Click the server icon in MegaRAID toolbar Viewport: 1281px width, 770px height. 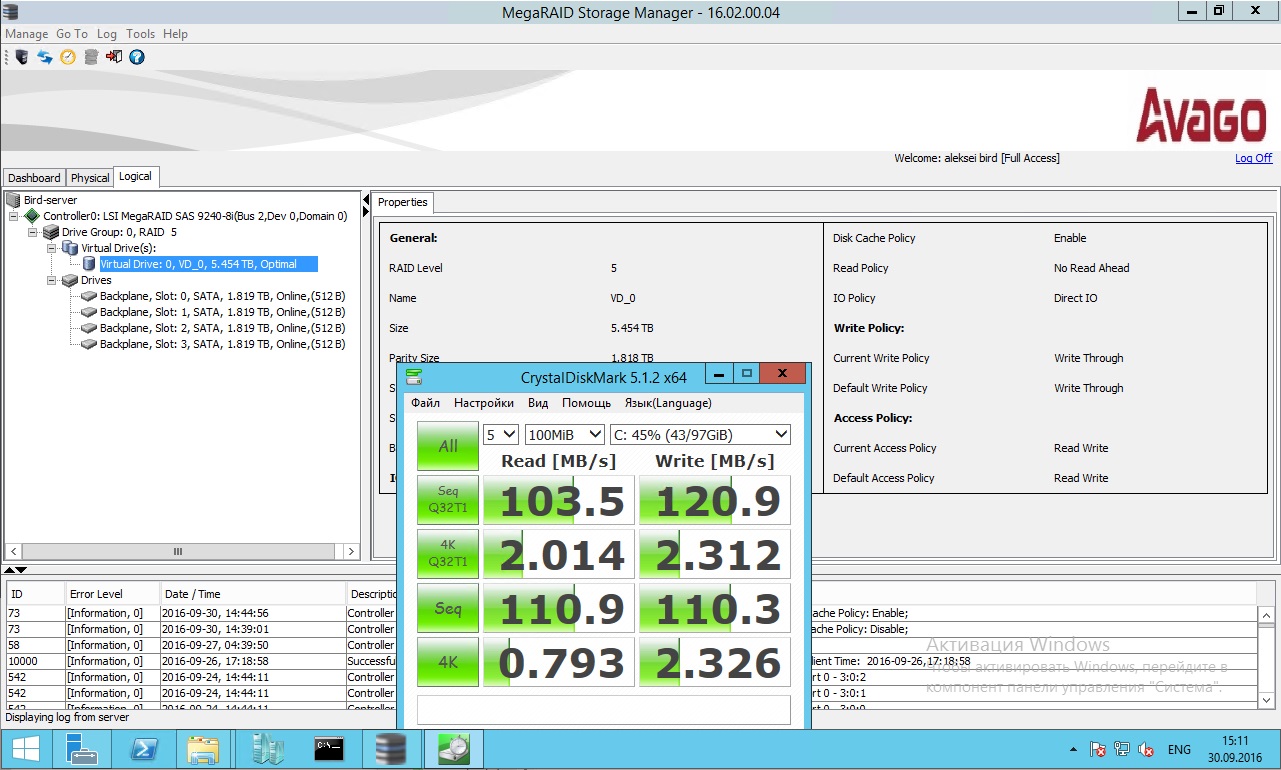pyautogui.click(x=22, y=57)
